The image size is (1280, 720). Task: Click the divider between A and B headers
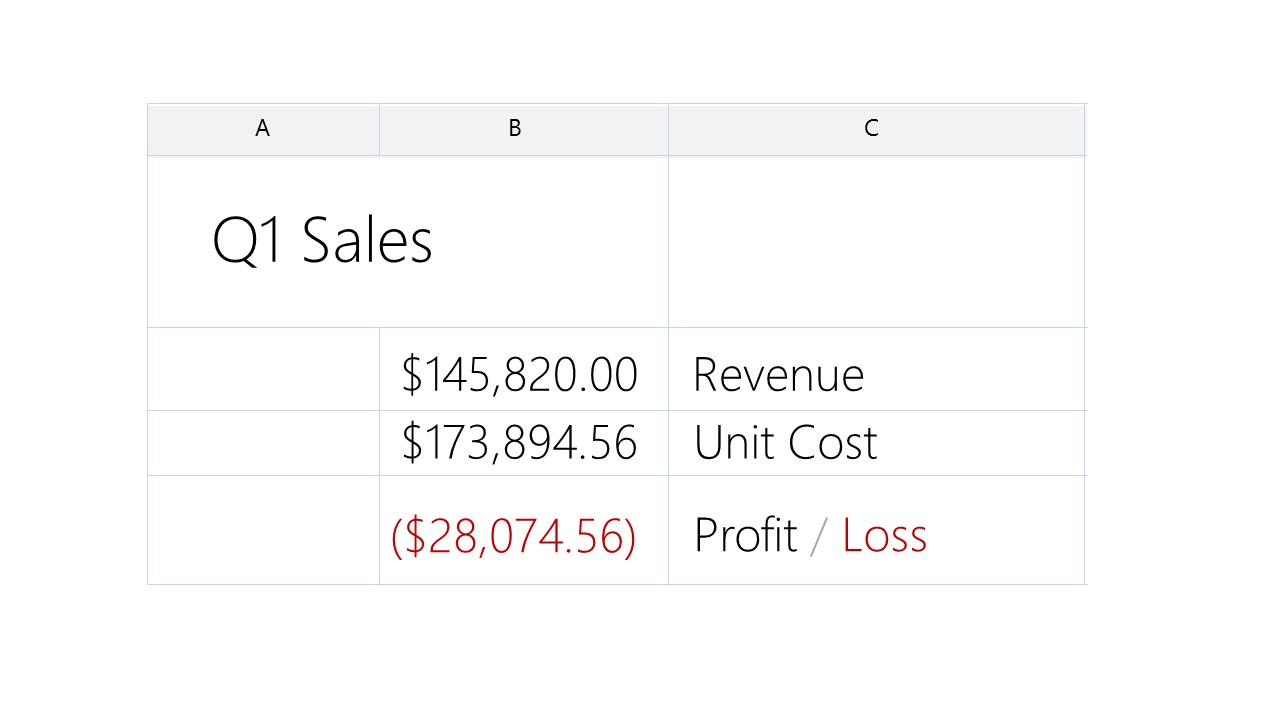pos(379,129)
